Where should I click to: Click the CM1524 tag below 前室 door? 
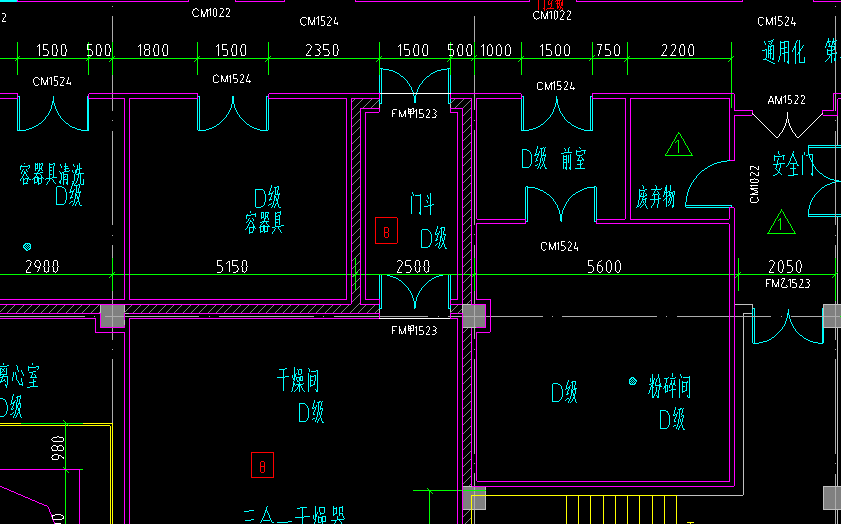coord(559,247)
